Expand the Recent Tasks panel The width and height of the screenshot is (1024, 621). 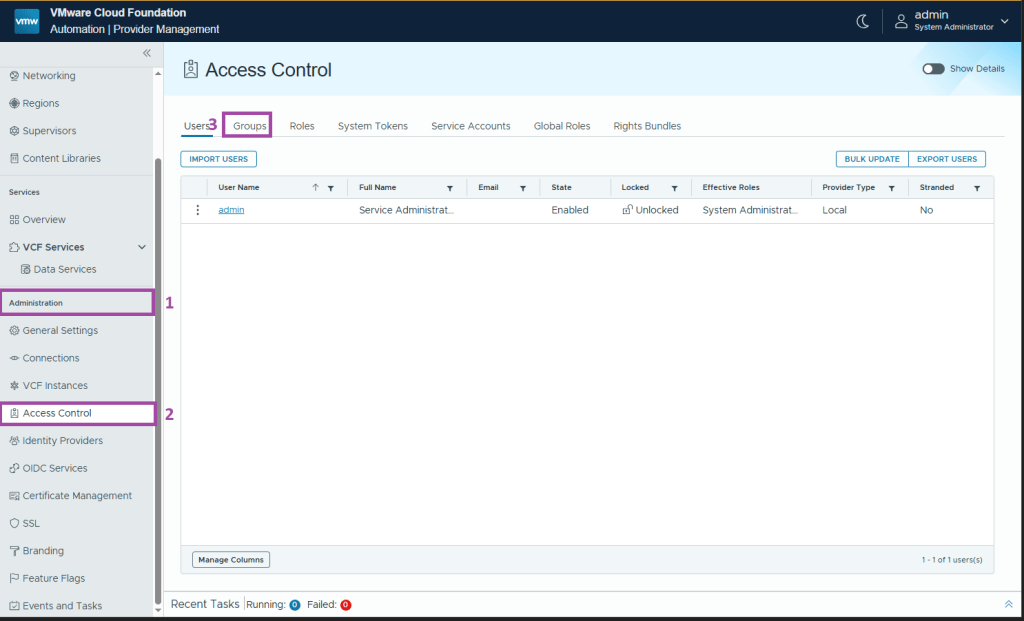1008,604
